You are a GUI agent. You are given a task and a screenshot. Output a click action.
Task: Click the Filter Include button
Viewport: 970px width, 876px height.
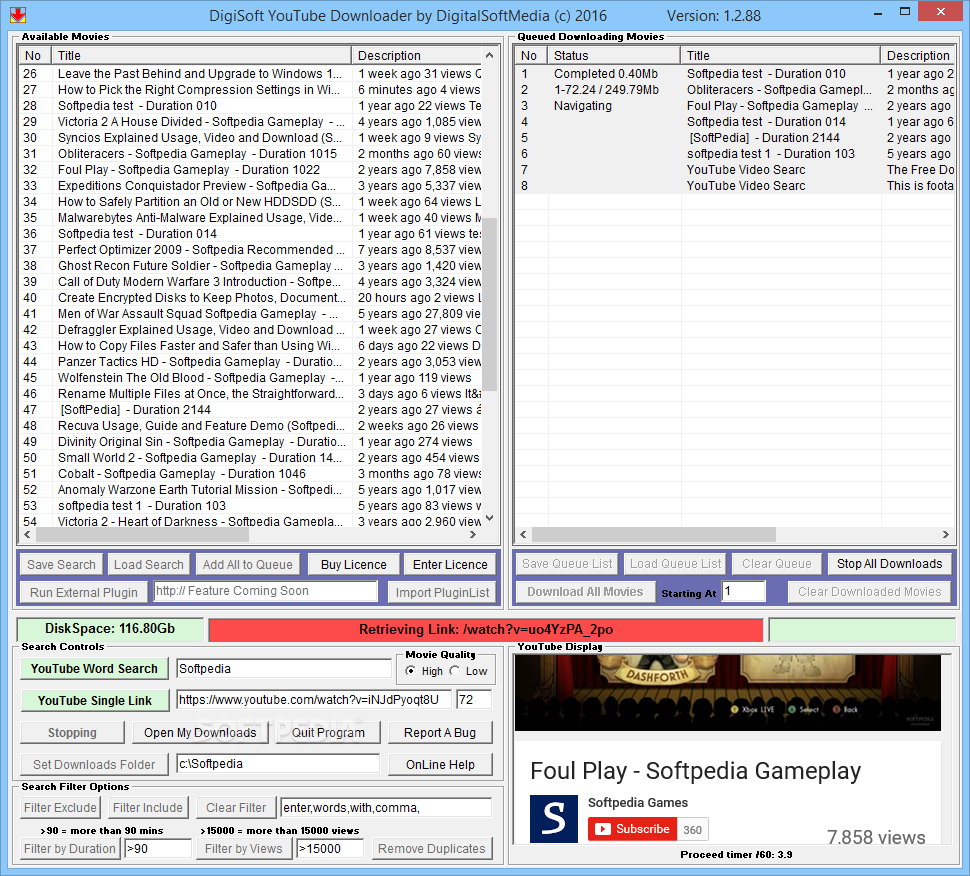147,807
